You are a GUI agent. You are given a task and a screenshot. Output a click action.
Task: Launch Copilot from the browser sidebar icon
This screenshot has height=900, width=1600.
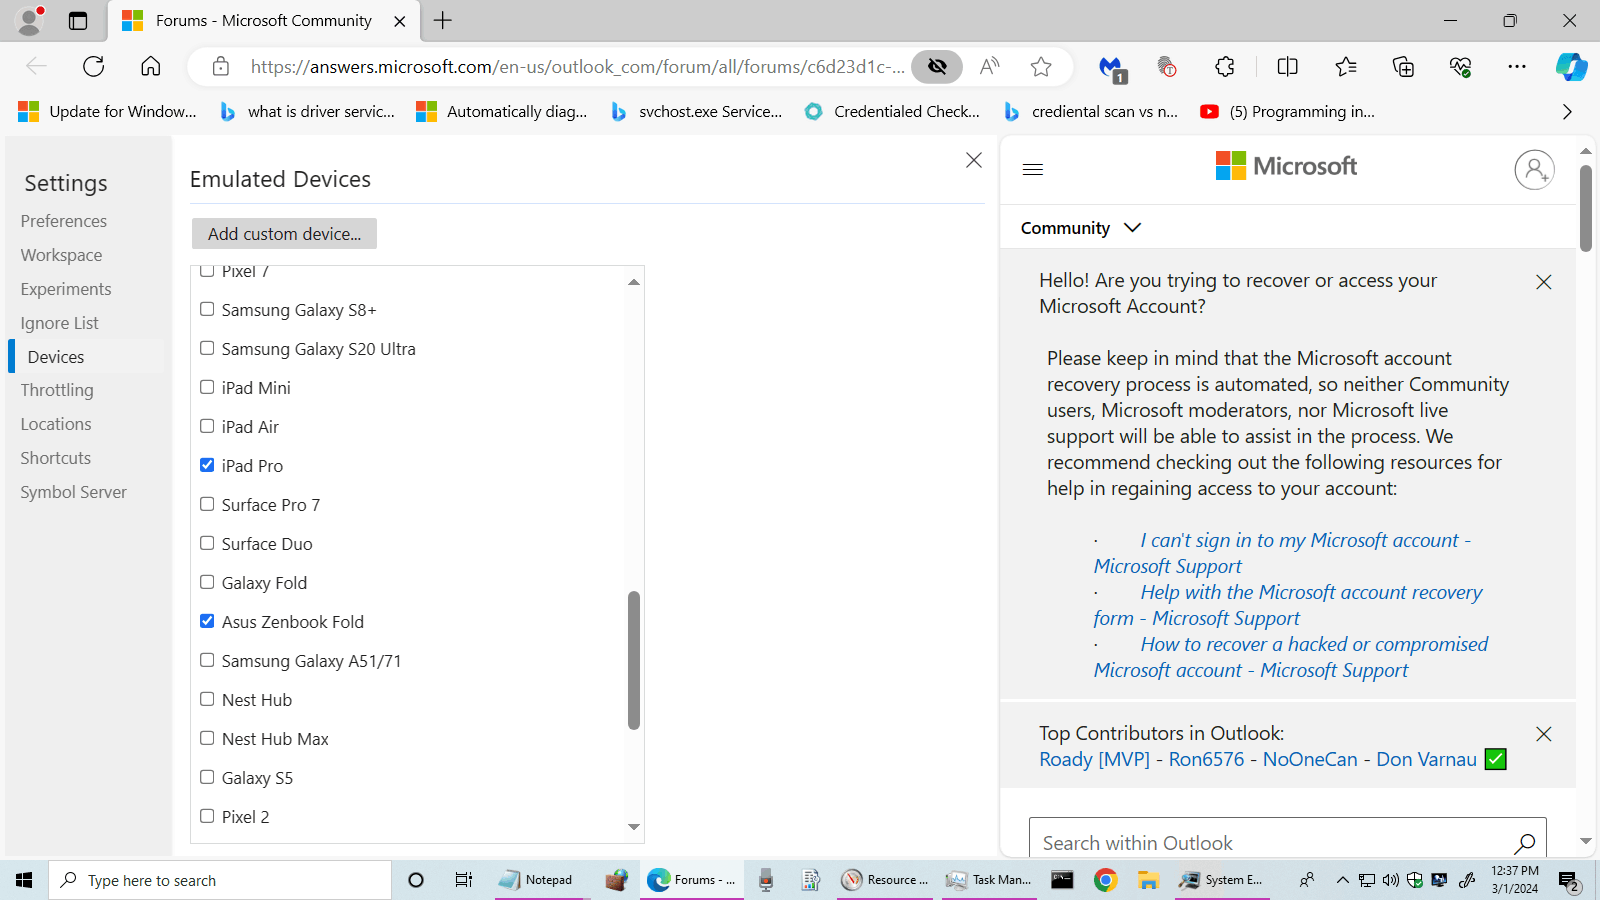click(1571, 66)
